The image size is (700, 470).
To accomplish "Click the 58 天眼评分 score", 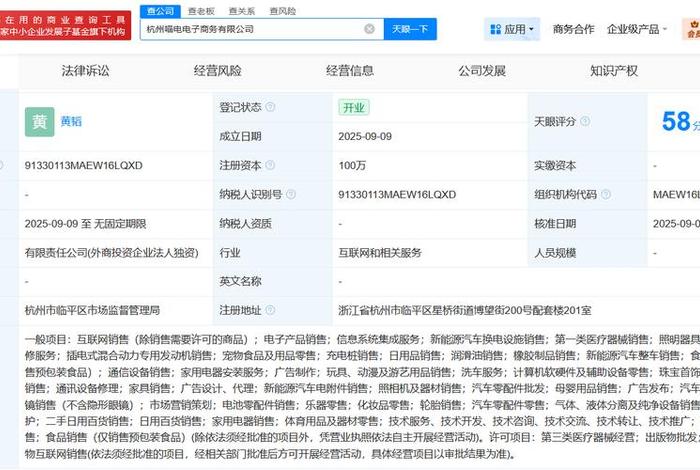I will click(x=676, y=121).
